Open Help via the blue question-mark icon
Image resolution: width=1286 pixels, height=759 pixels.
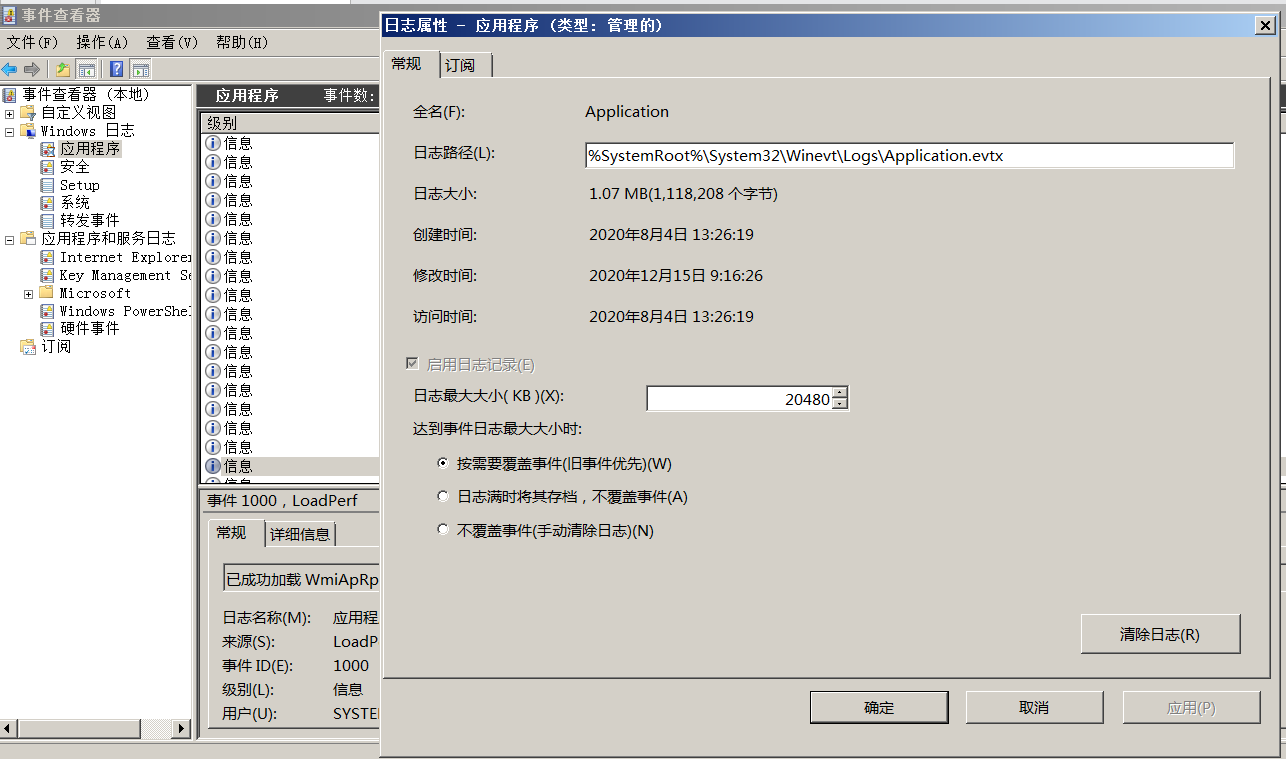pyautogui.click(x=117, y=69)
